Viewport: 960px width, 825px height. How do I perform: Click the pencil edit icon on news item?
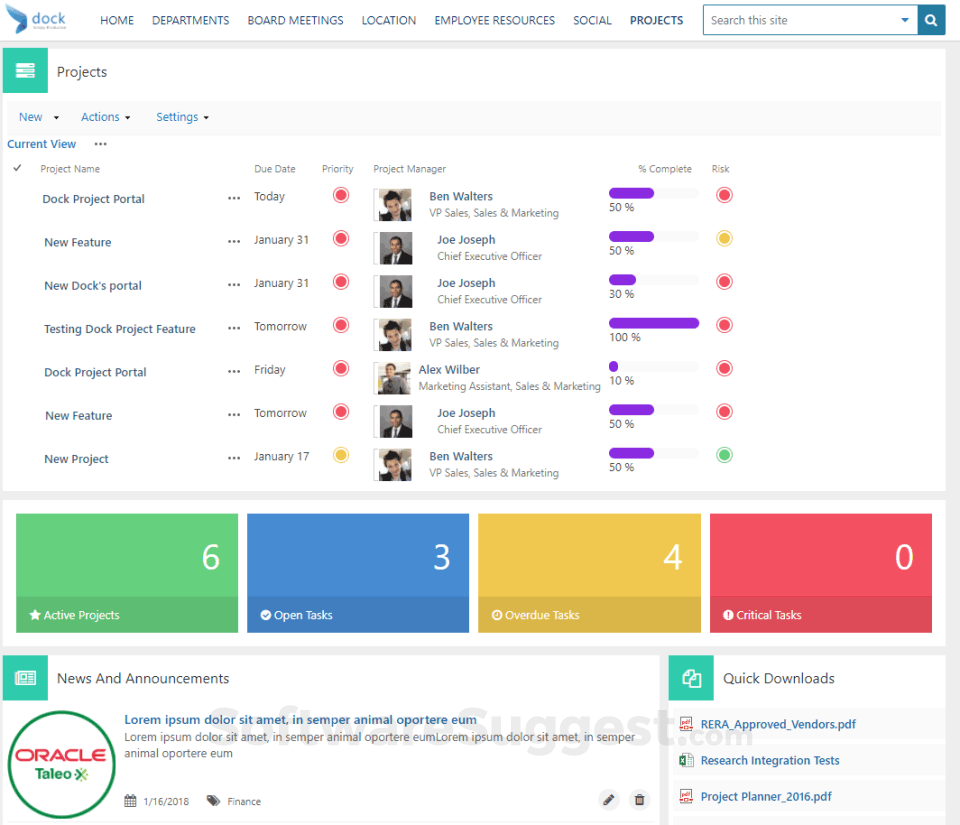[609, 799]
